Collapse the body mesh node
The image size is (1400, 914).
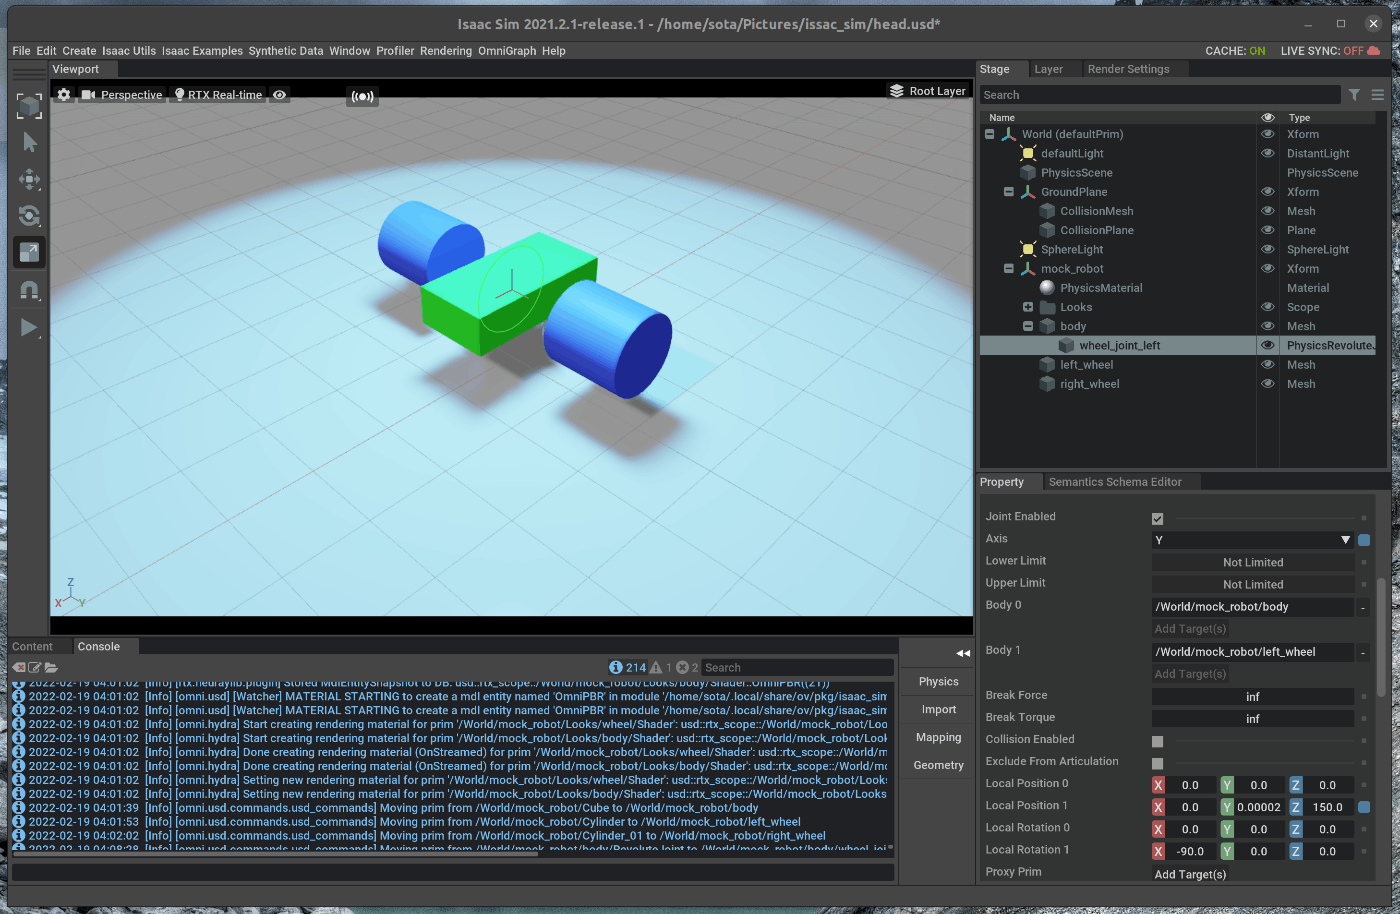click(x=1027, y=326)
